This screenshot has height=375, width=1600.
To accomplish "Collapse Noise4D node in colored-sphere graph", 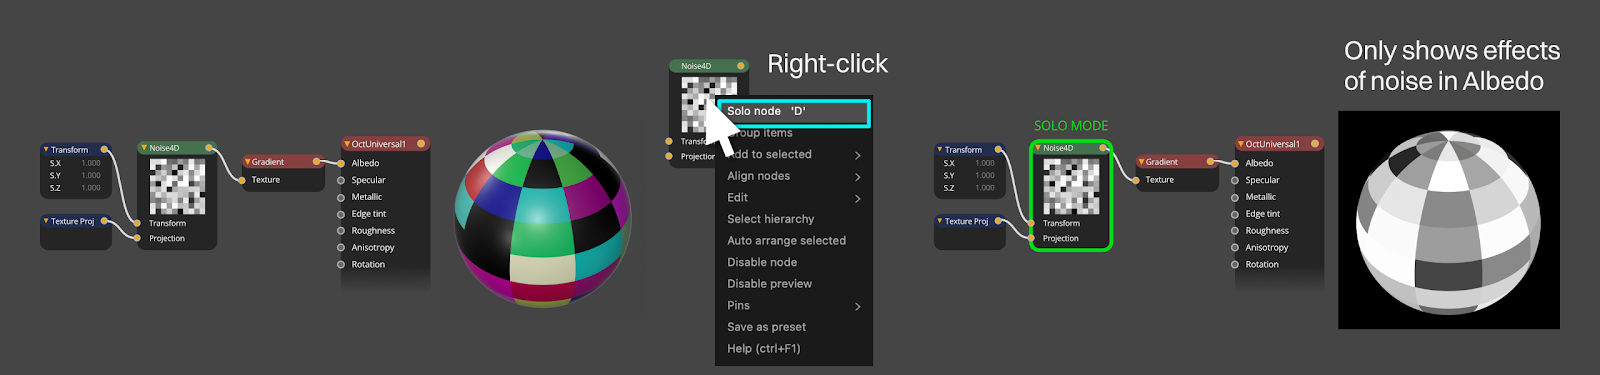I will point(144,148).
